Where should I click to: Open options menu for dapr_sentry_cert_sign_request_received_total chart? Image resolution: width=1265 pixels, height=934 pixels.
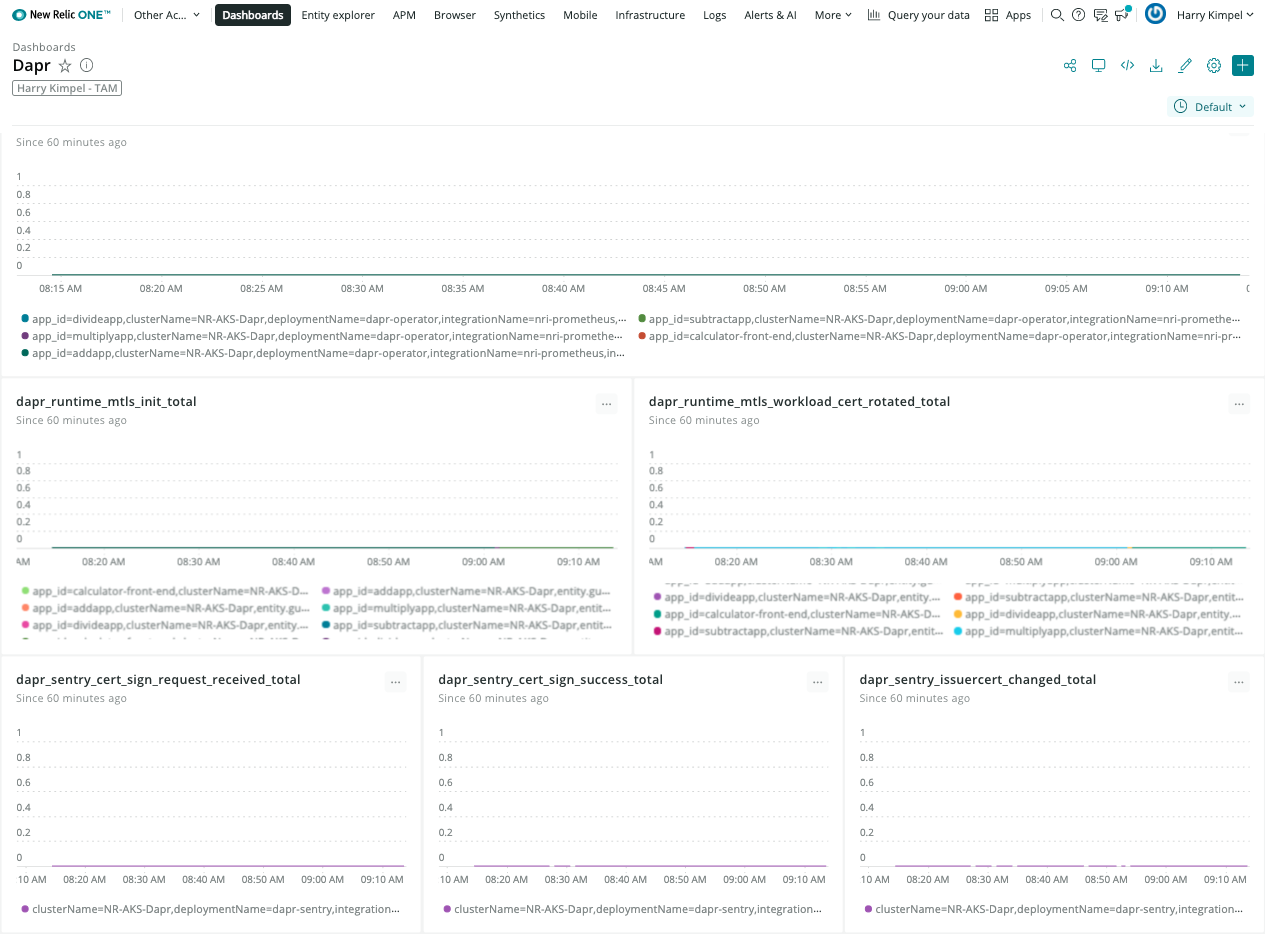click(396, 682)
